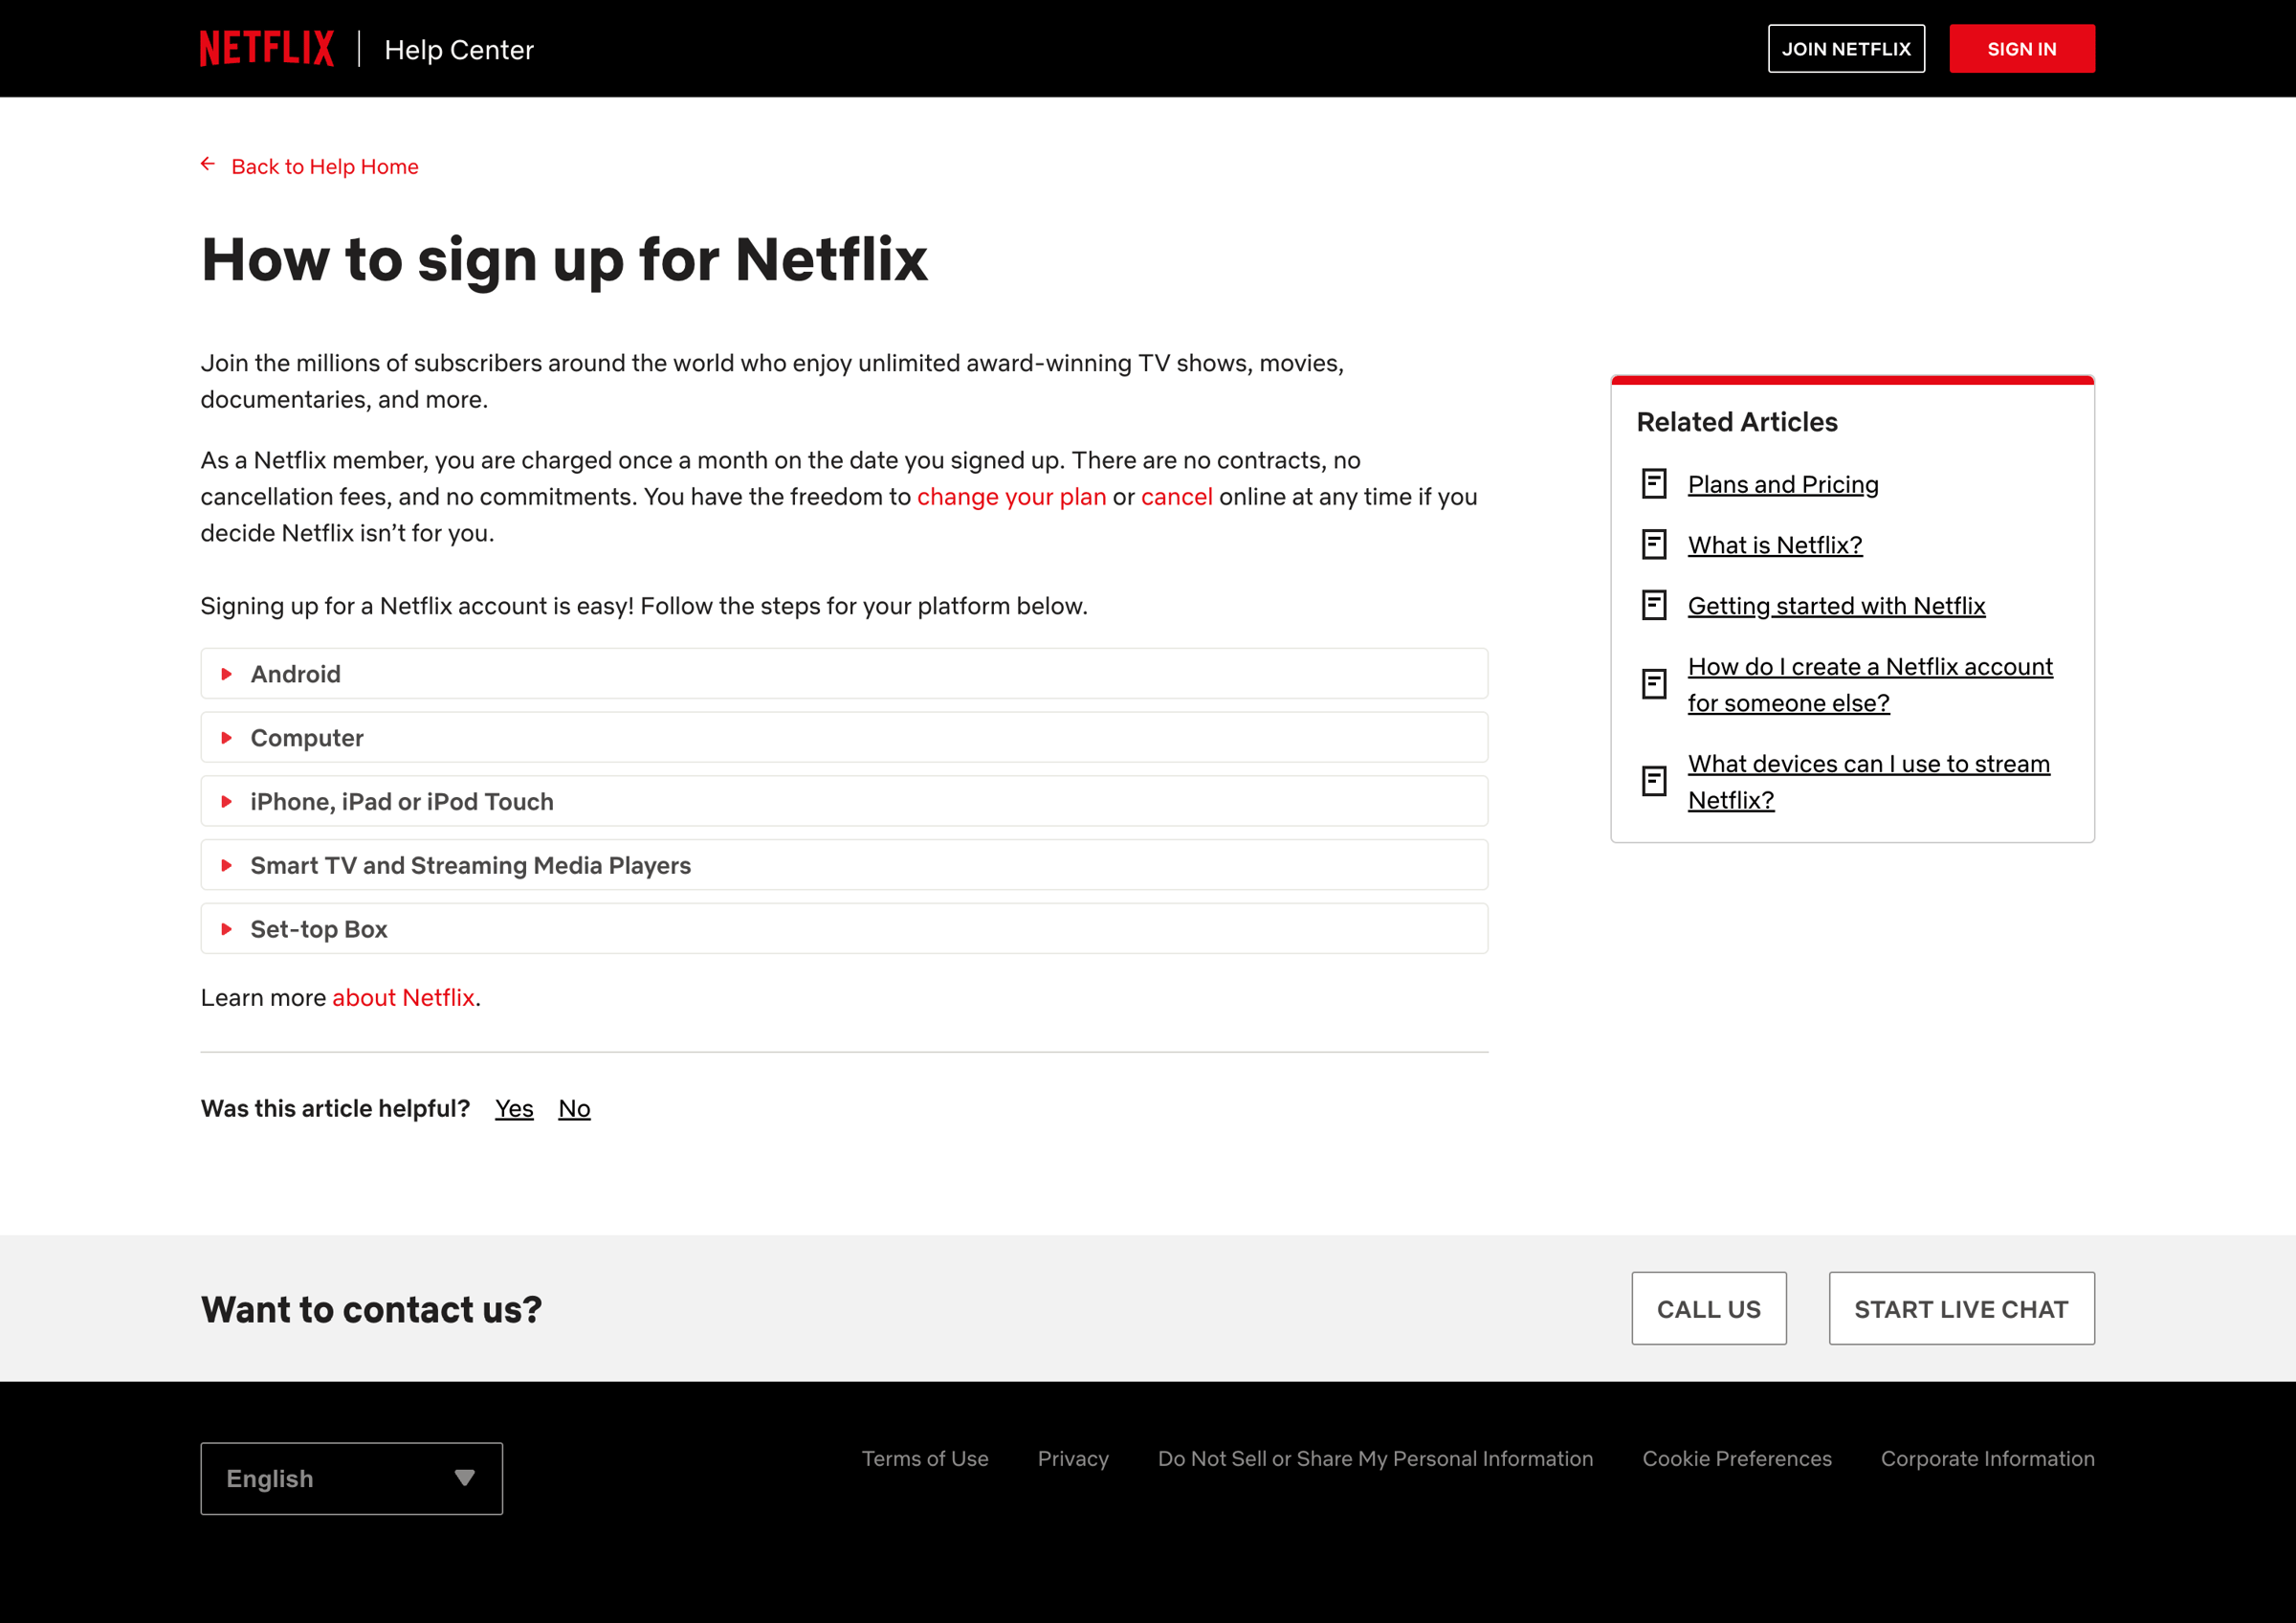Click the red triangle beside iPhone, iPad or iPod Touch
Viewport: 2296px width, 1623px height.
tap(227, 802)
